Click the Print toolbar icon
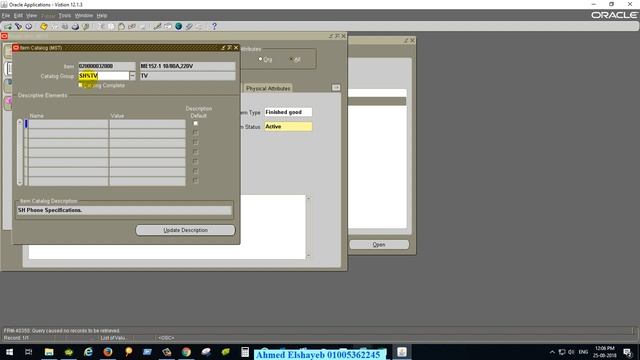The height and width of the screenshot is (360, 640). coord(75,27)
